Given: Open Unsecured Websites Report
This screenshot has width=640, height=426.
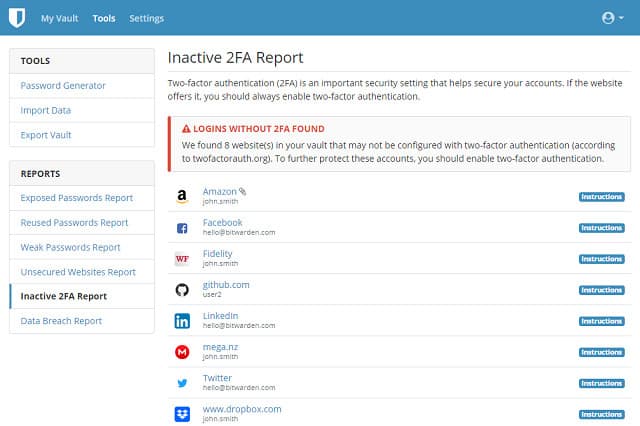Looking at the screenshot, I should coord(82,272).
